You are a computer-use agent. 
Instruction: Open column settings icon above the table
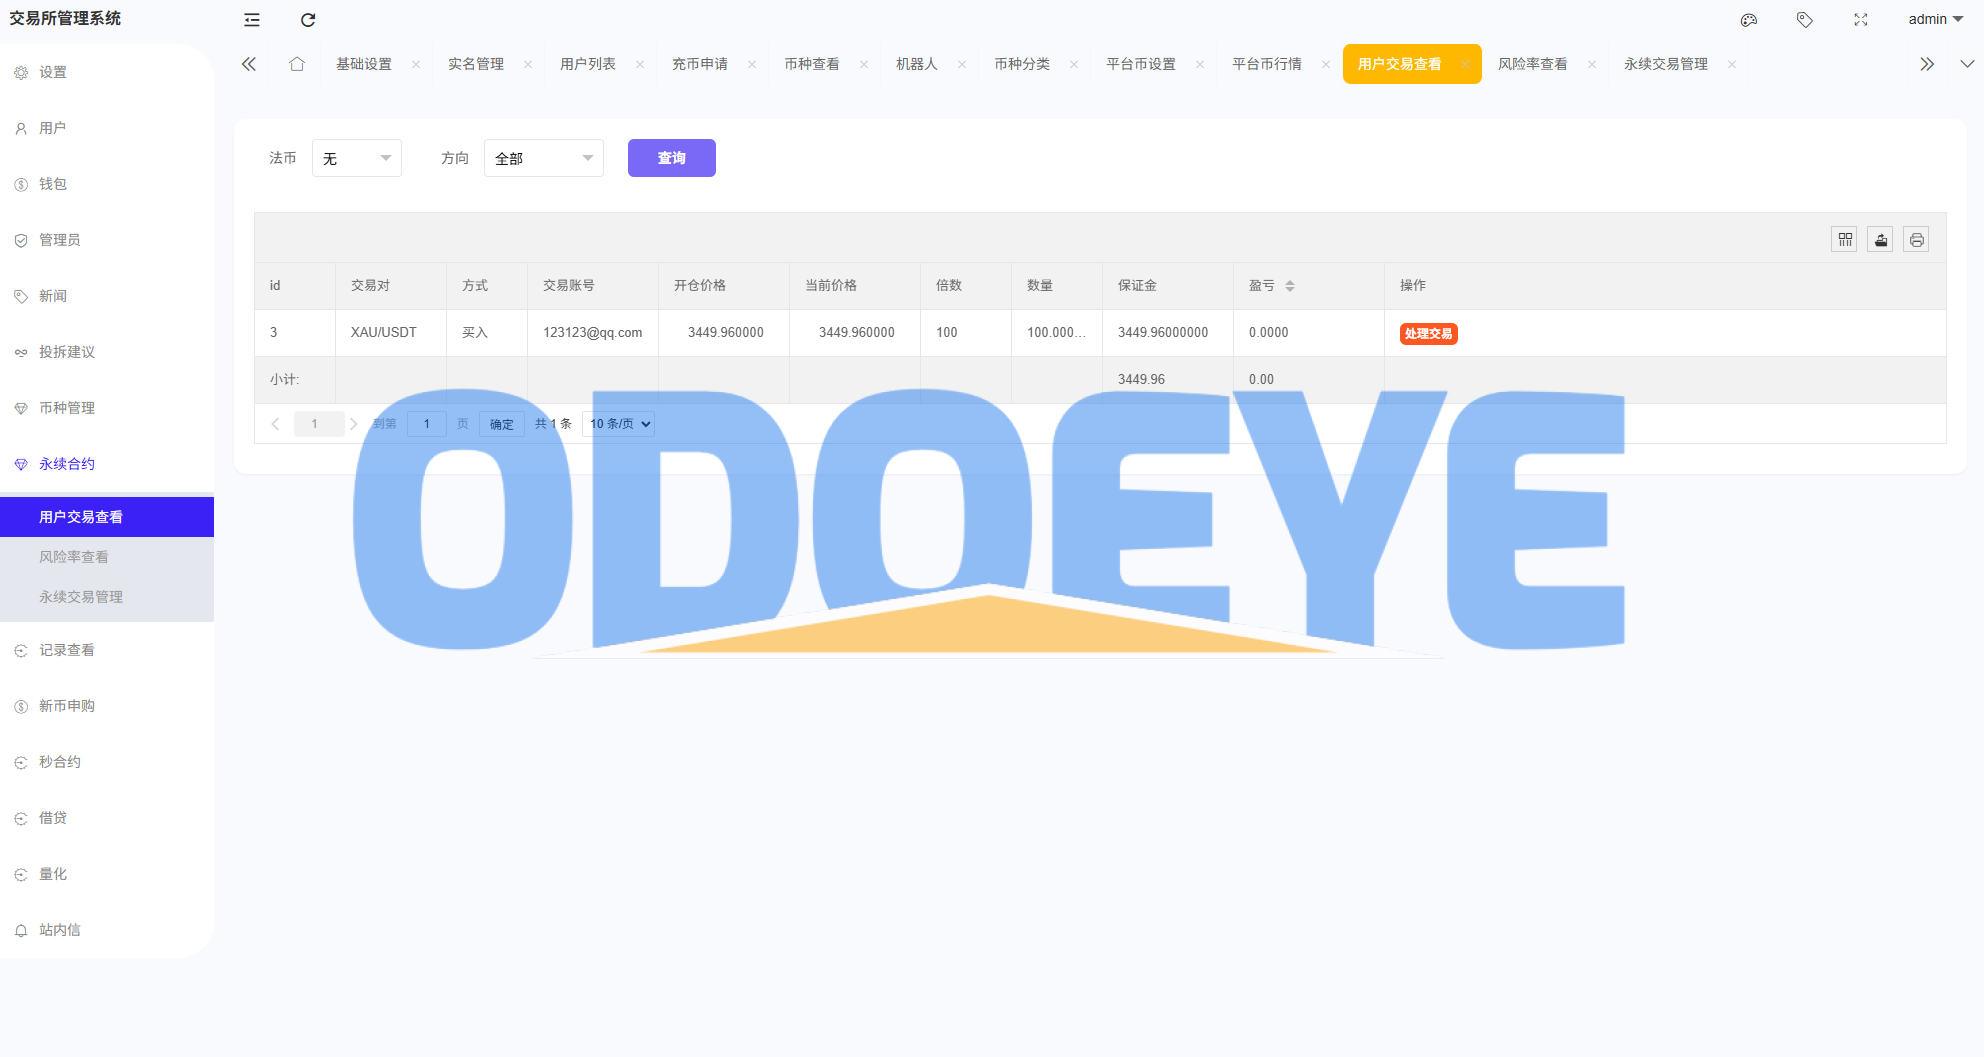1843,239
